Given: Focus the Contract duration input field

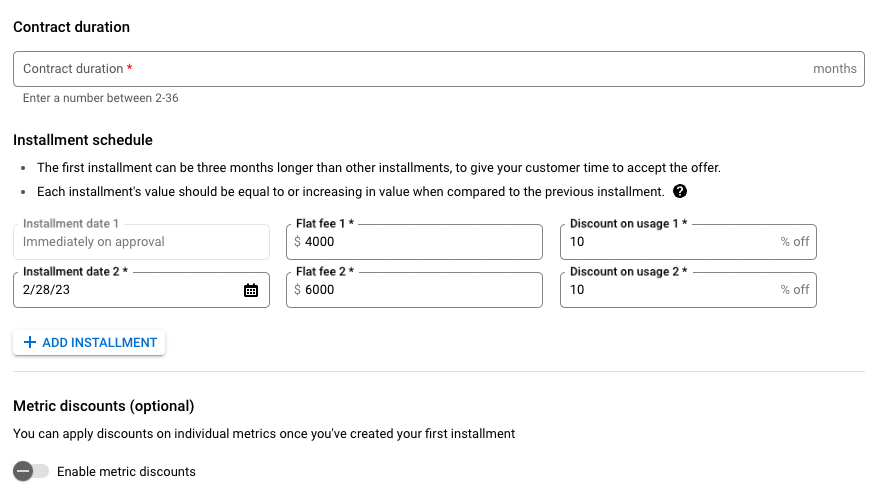Looking at the screenshot, I should point(439,69).
